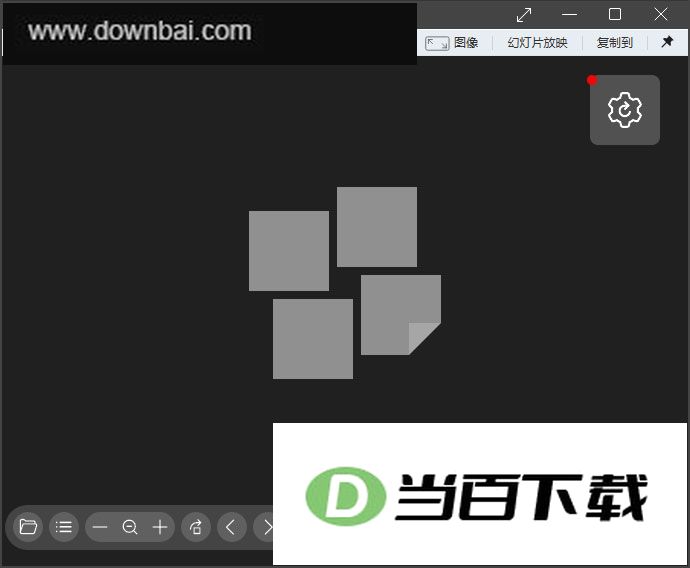Maximize the viewer window
690x568 pixels.
pyautogui.click(x=615, y=15)
